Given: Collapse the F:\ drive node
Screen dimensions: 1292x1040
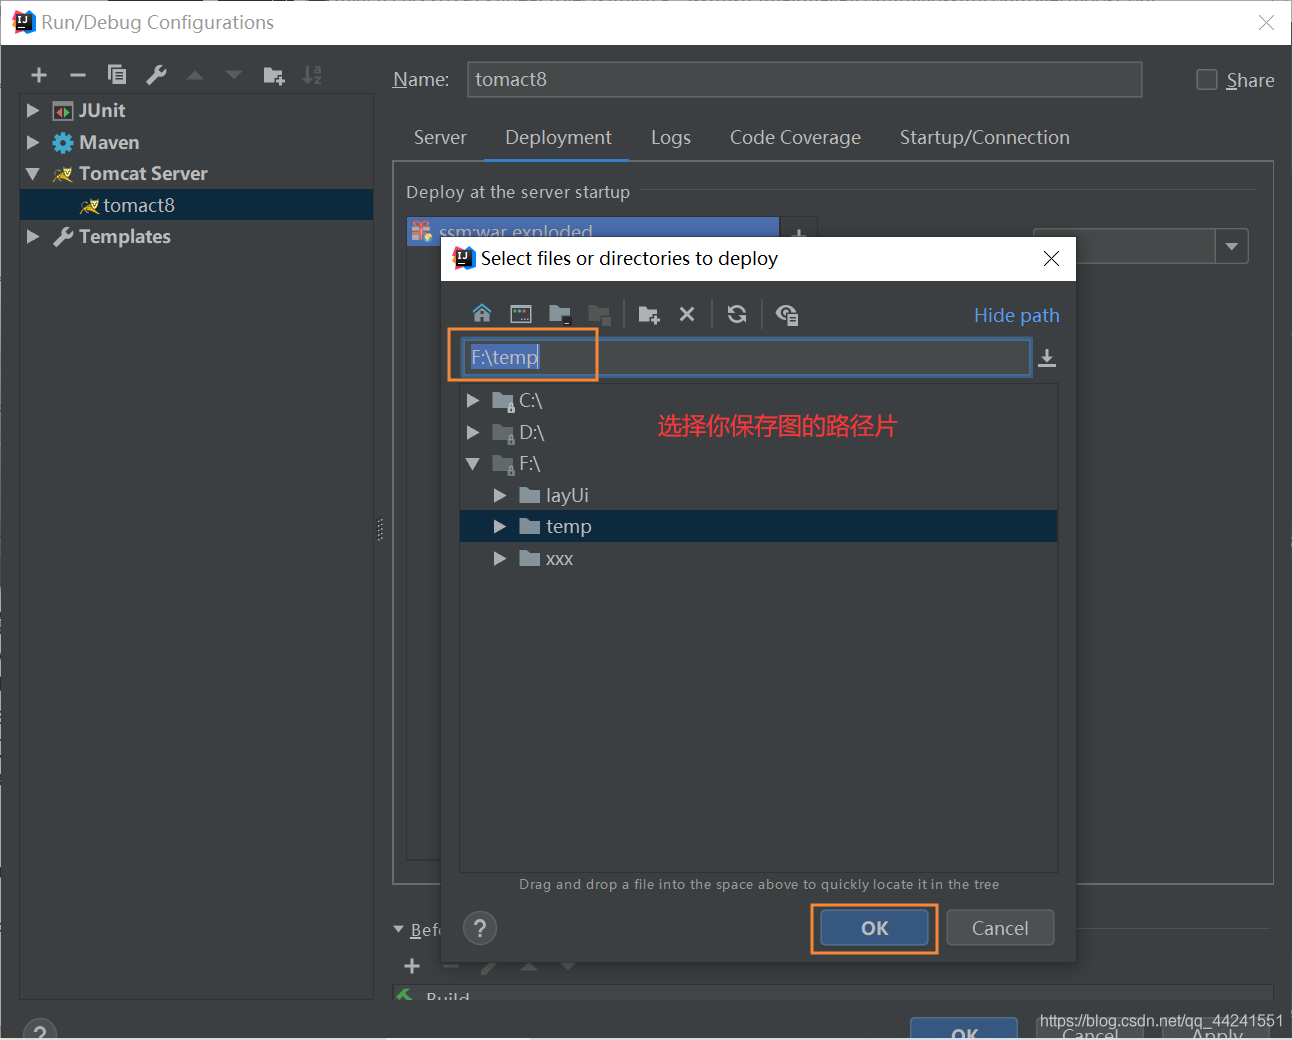Looking at the screenshot, I should click(473, 464).
